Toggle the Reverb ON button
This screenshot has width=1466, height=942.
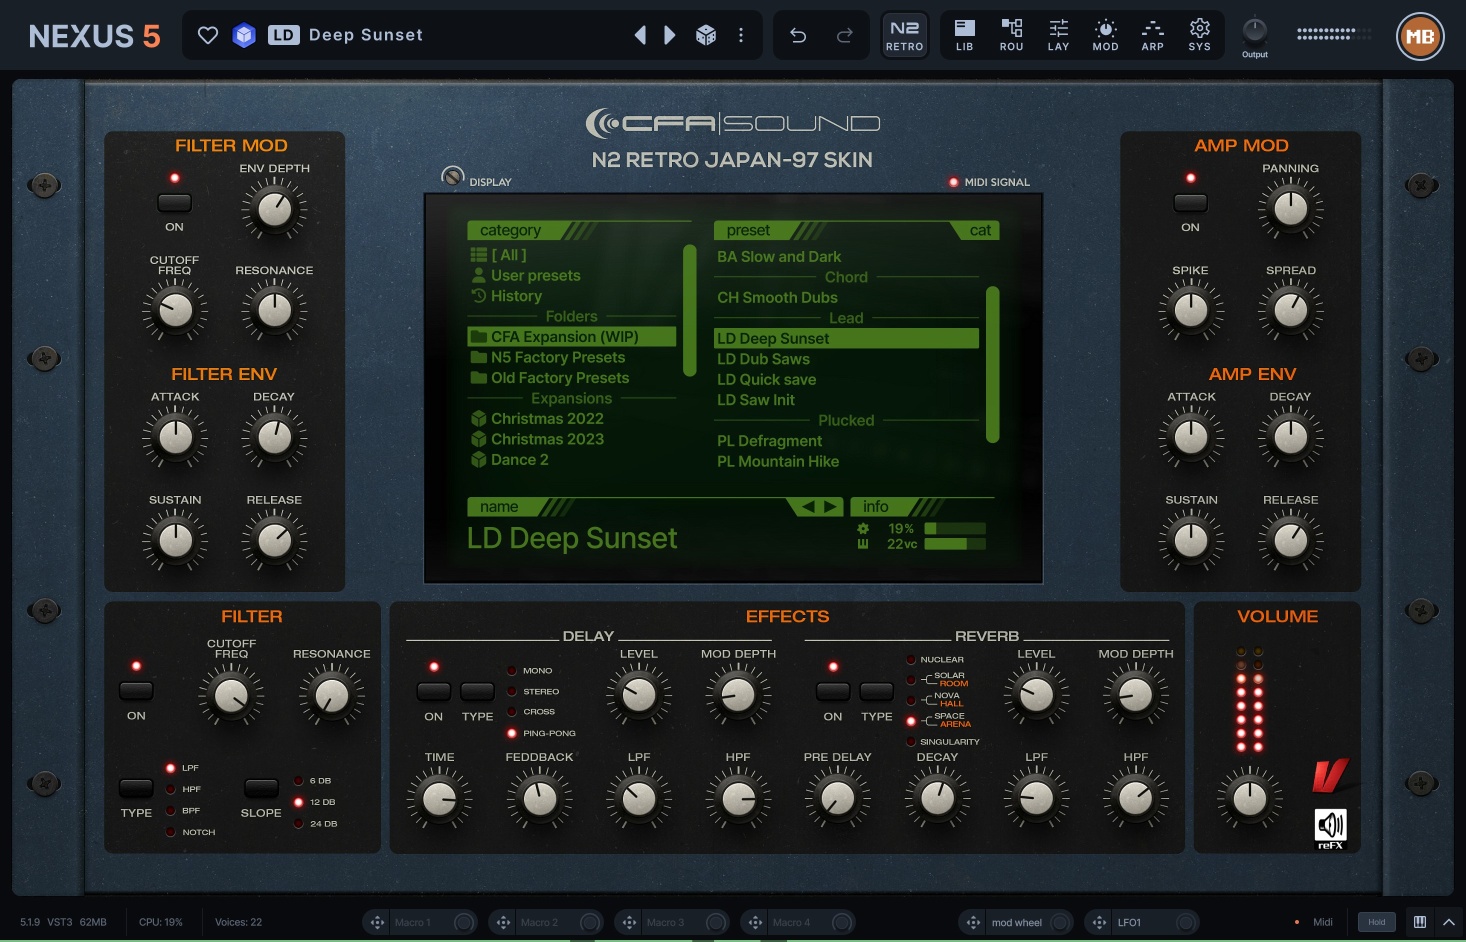coord(833,691)
